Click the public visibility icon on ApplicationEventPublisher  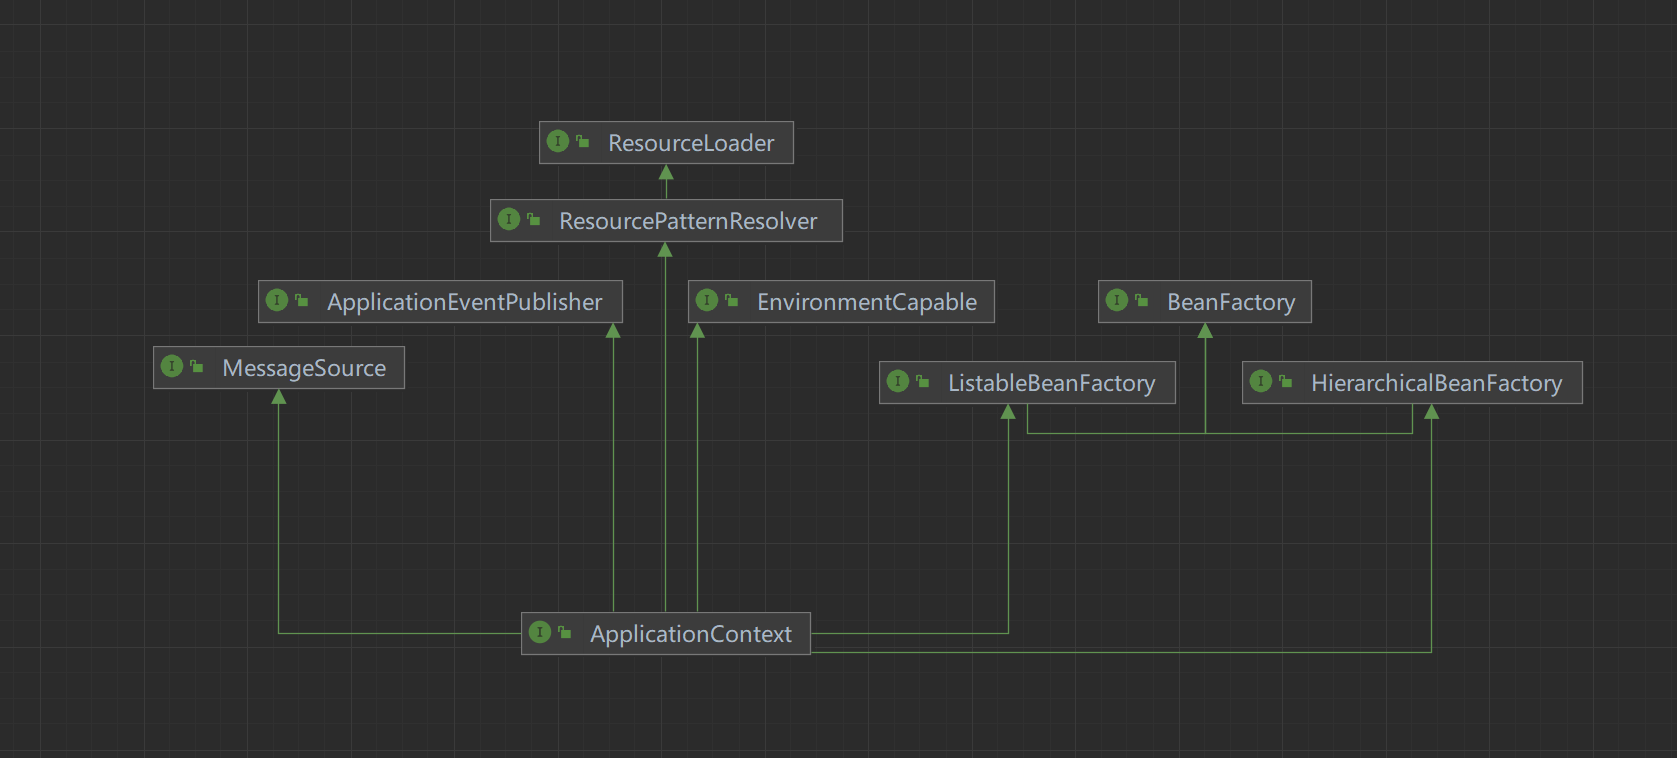(x=302, y=300)
